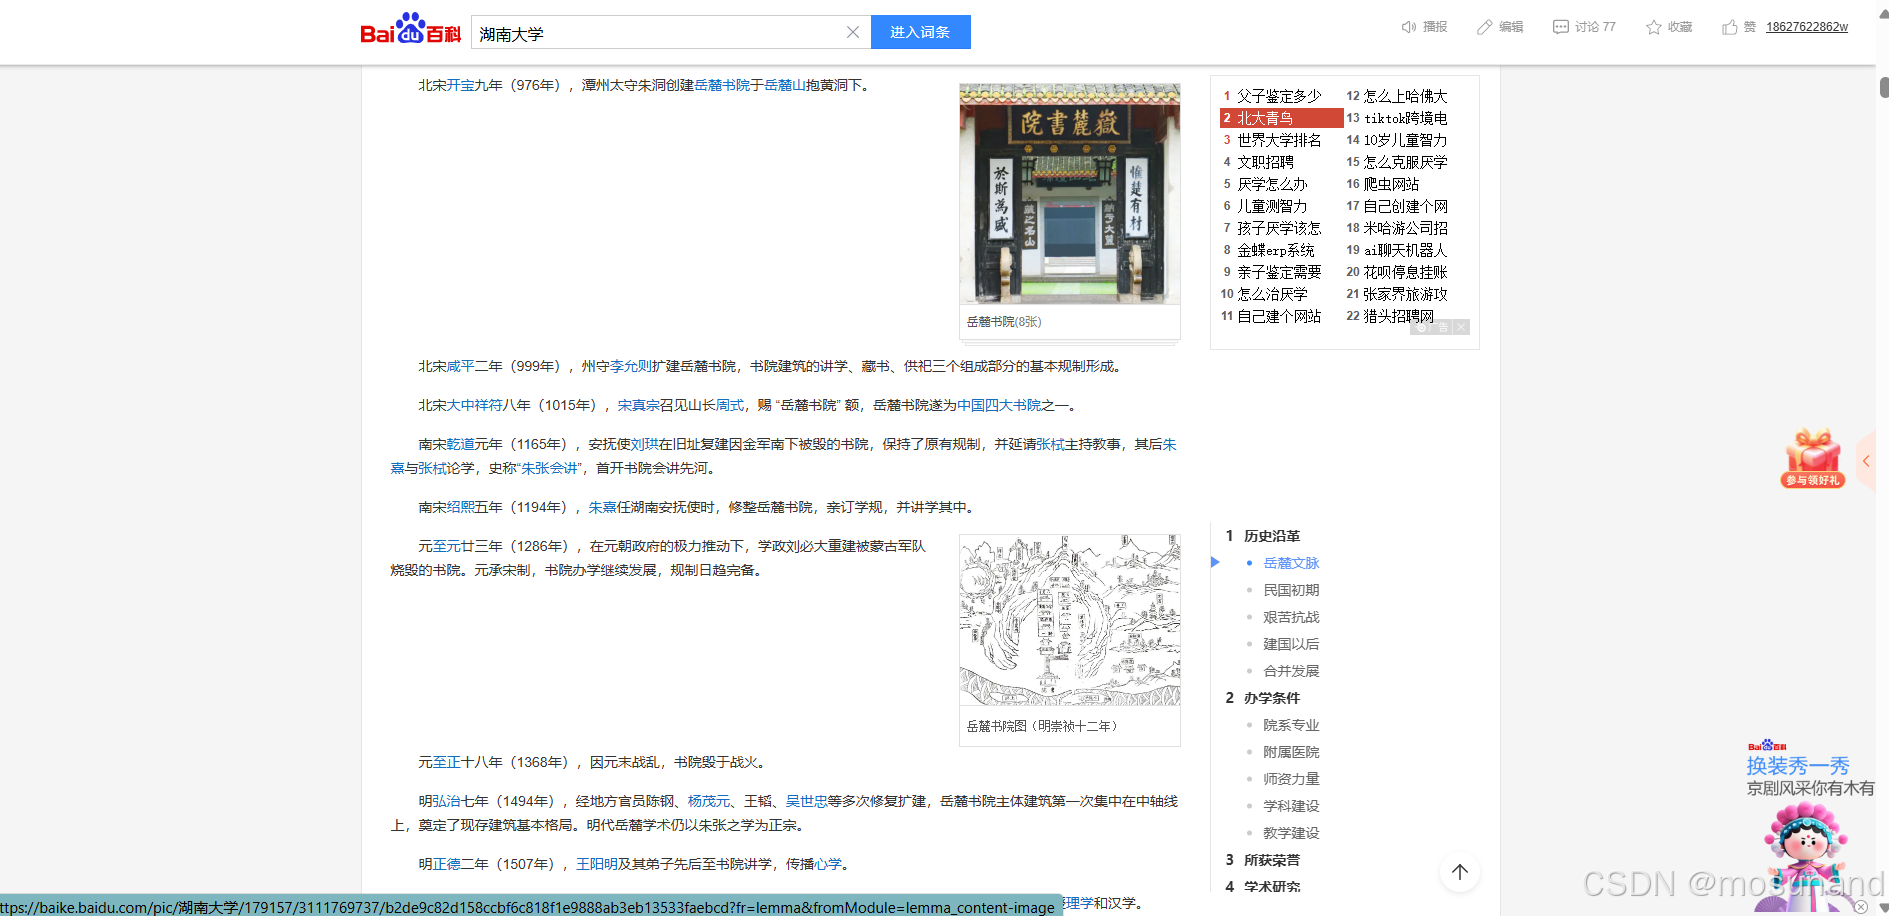Select 附属医院 in the outline
This screenshot has width=1889, height=916.
1291,752
